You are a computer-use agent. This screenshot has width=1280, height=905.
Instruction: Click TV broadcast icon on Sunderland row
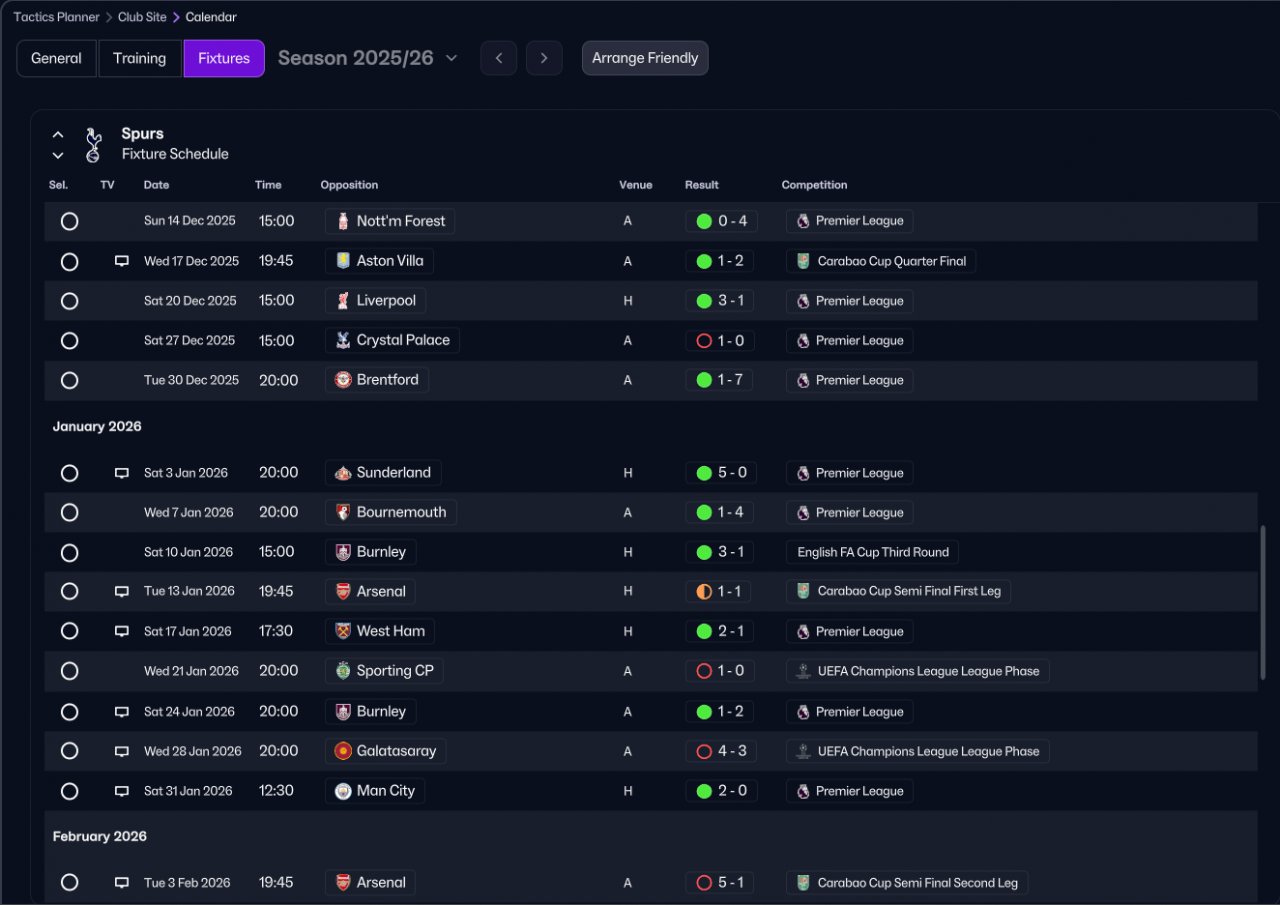point(122,473)
